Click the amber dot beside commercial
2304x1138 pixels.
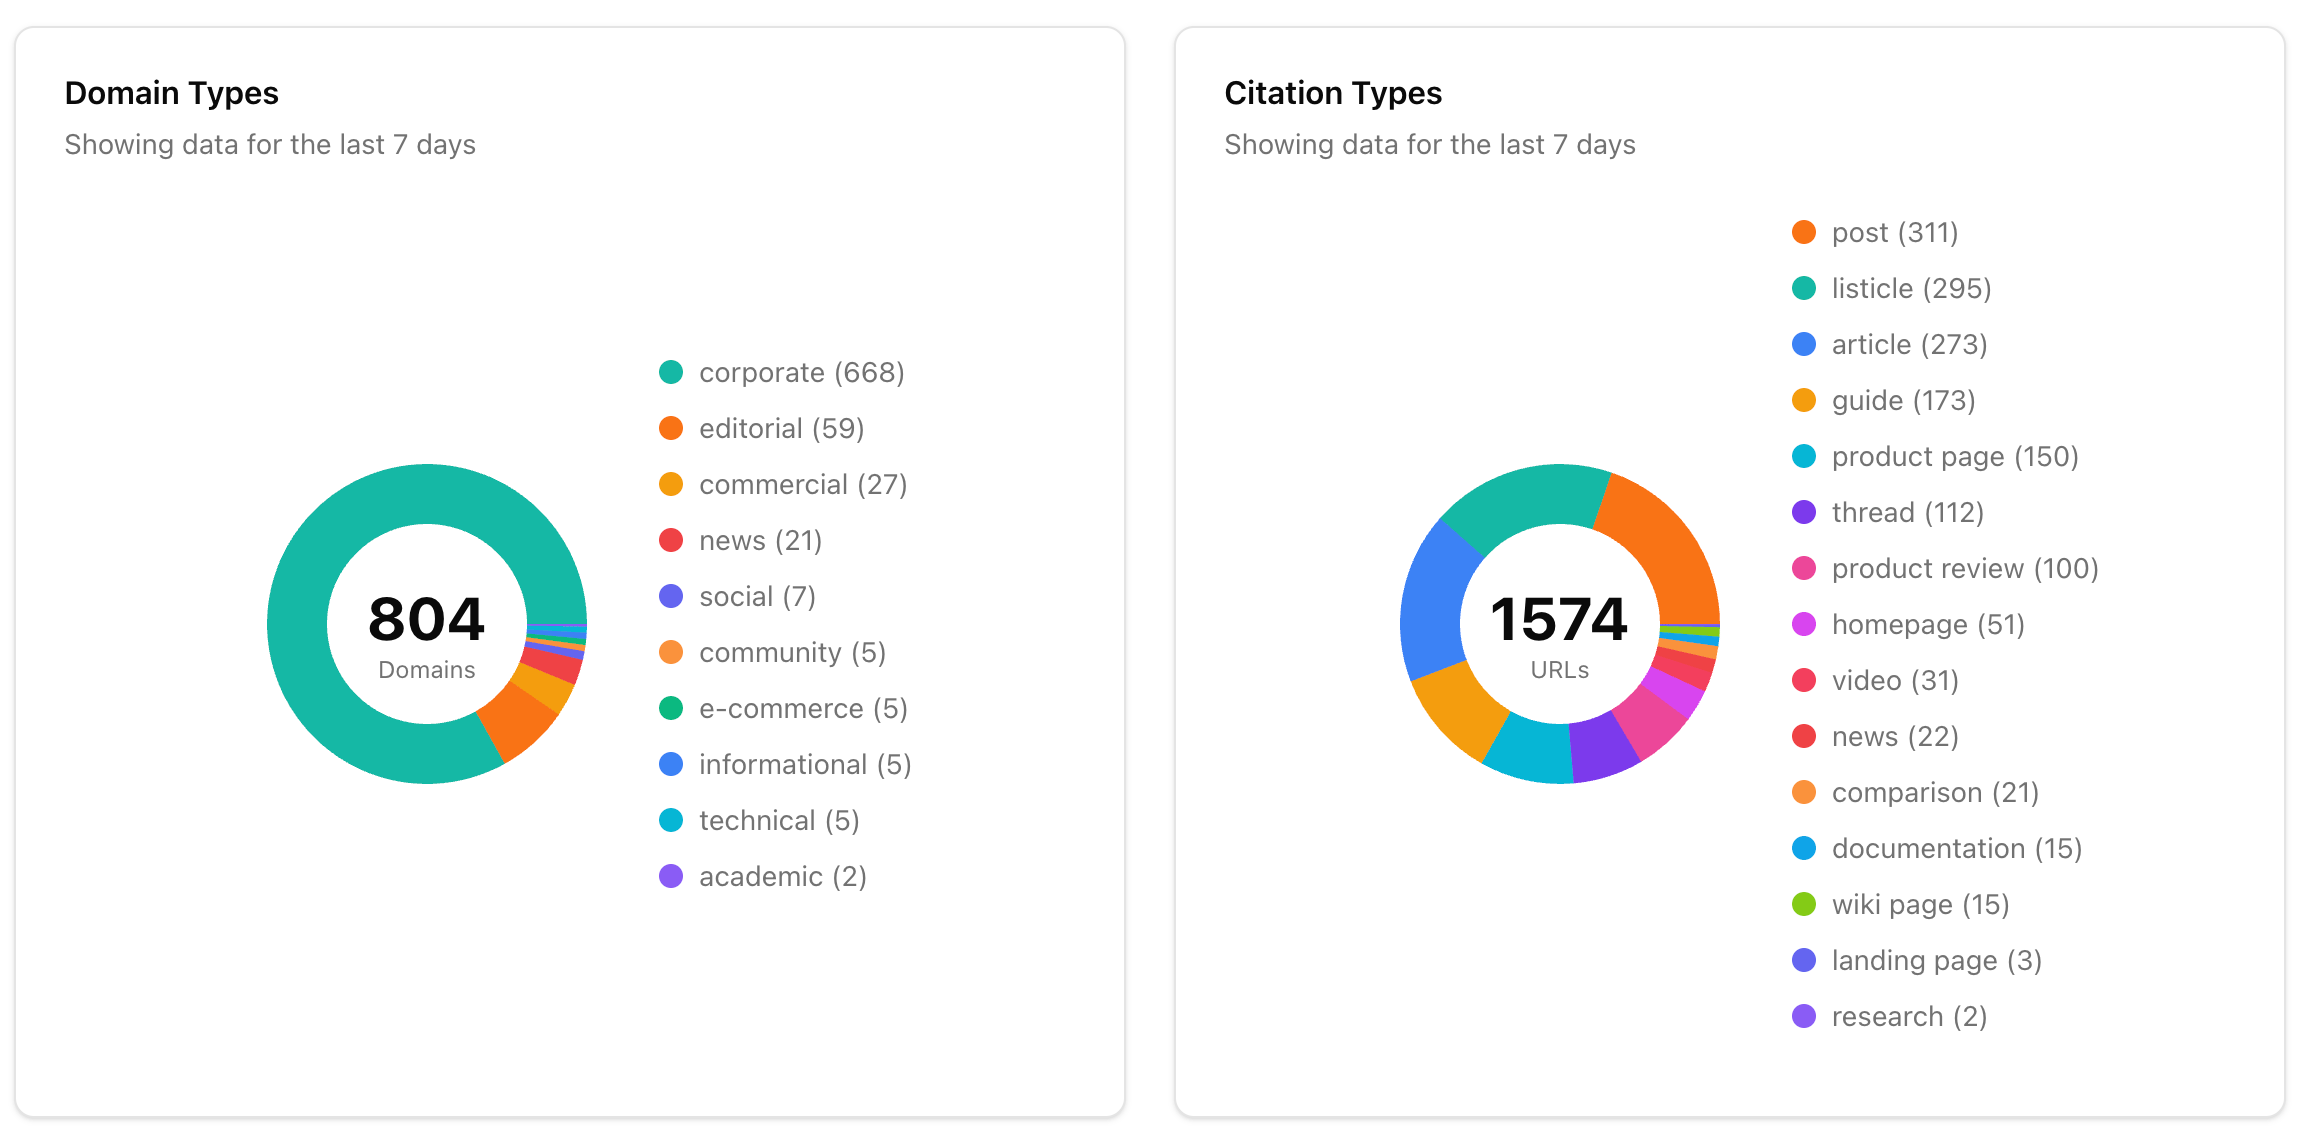tap(671, 484)
